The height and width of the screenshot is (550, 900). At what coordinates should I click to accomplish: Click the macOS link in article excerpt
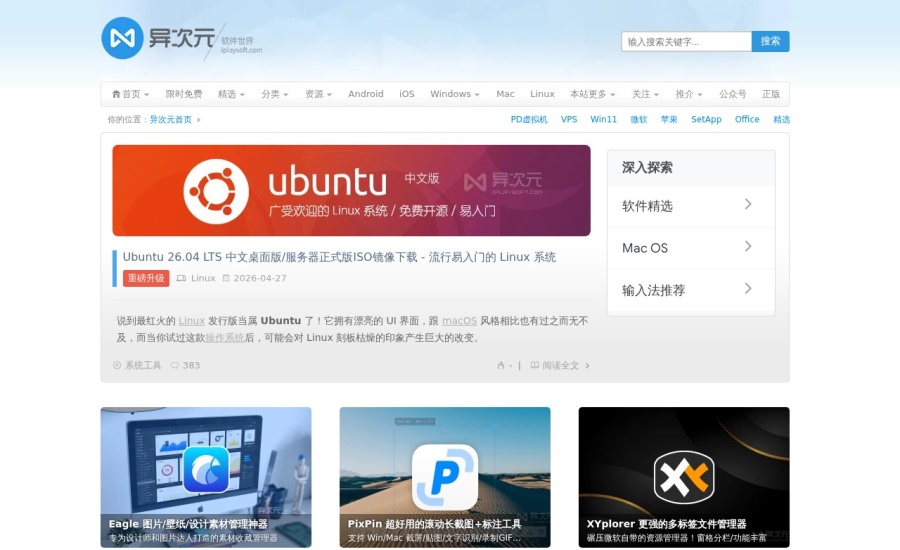[459, 320]
